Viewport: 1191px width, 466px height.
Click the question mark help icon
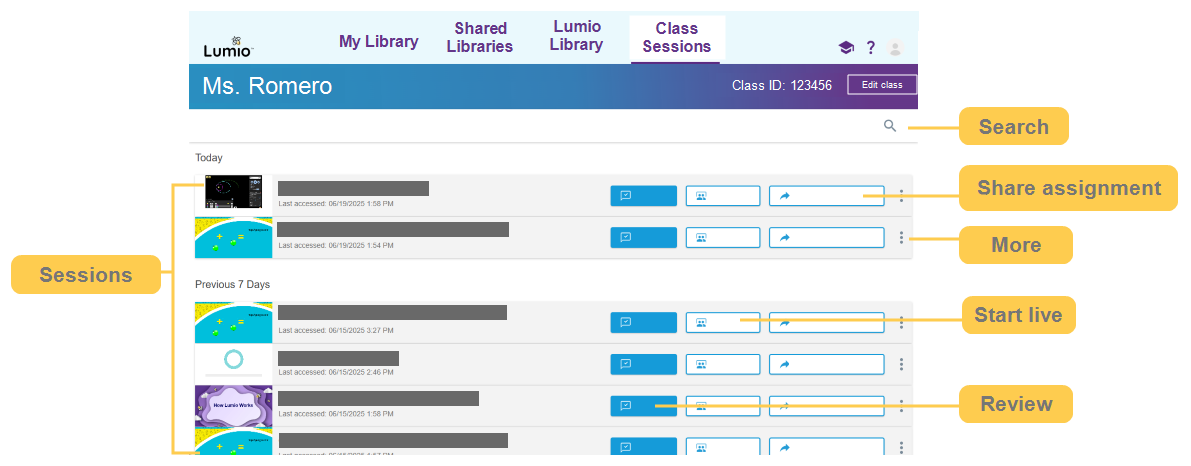point(871,47)
